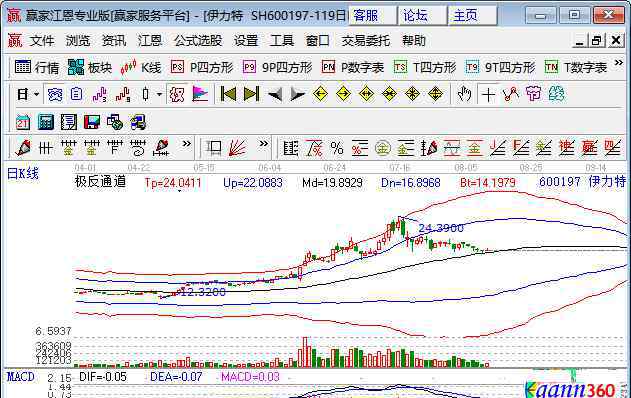The width and height of the screenshot is (631, 398).
Task: Click the 日K线 chart label
Action: coord(23,173)
